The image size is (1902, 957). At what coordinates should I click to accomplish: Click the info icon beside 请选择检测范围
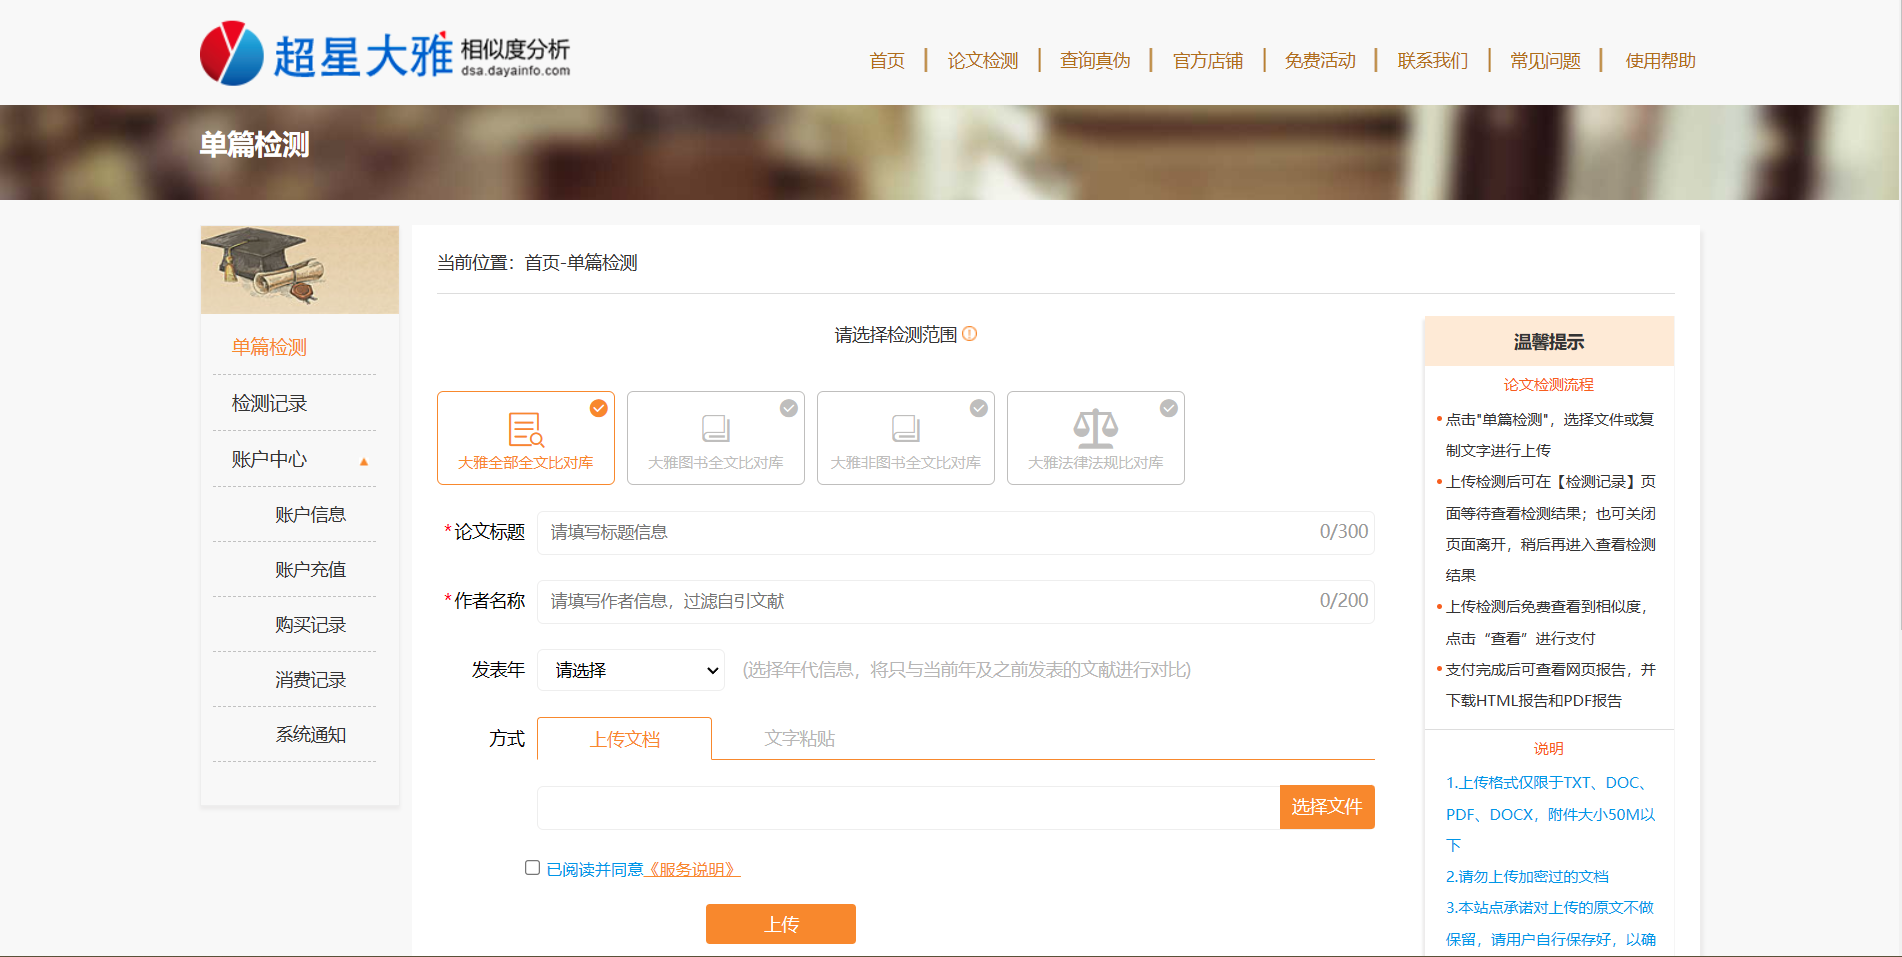point(969,334)
